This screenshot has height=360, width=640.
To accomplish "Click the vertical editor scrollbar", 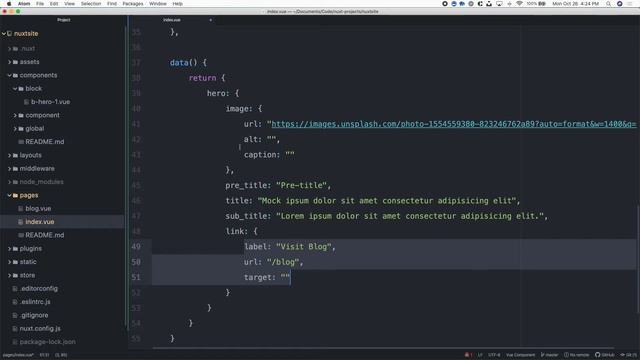I will (637, 259).
